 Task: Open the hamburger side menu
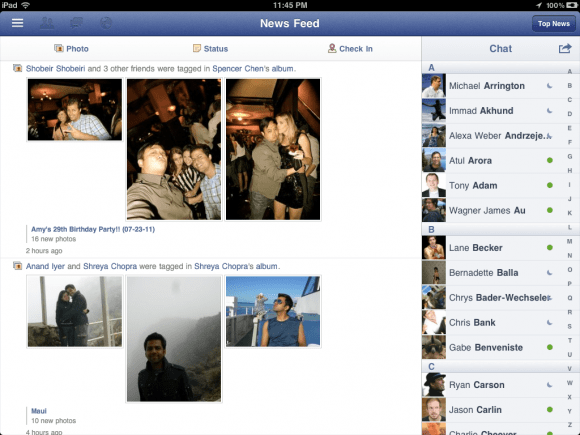pos(17,23)
